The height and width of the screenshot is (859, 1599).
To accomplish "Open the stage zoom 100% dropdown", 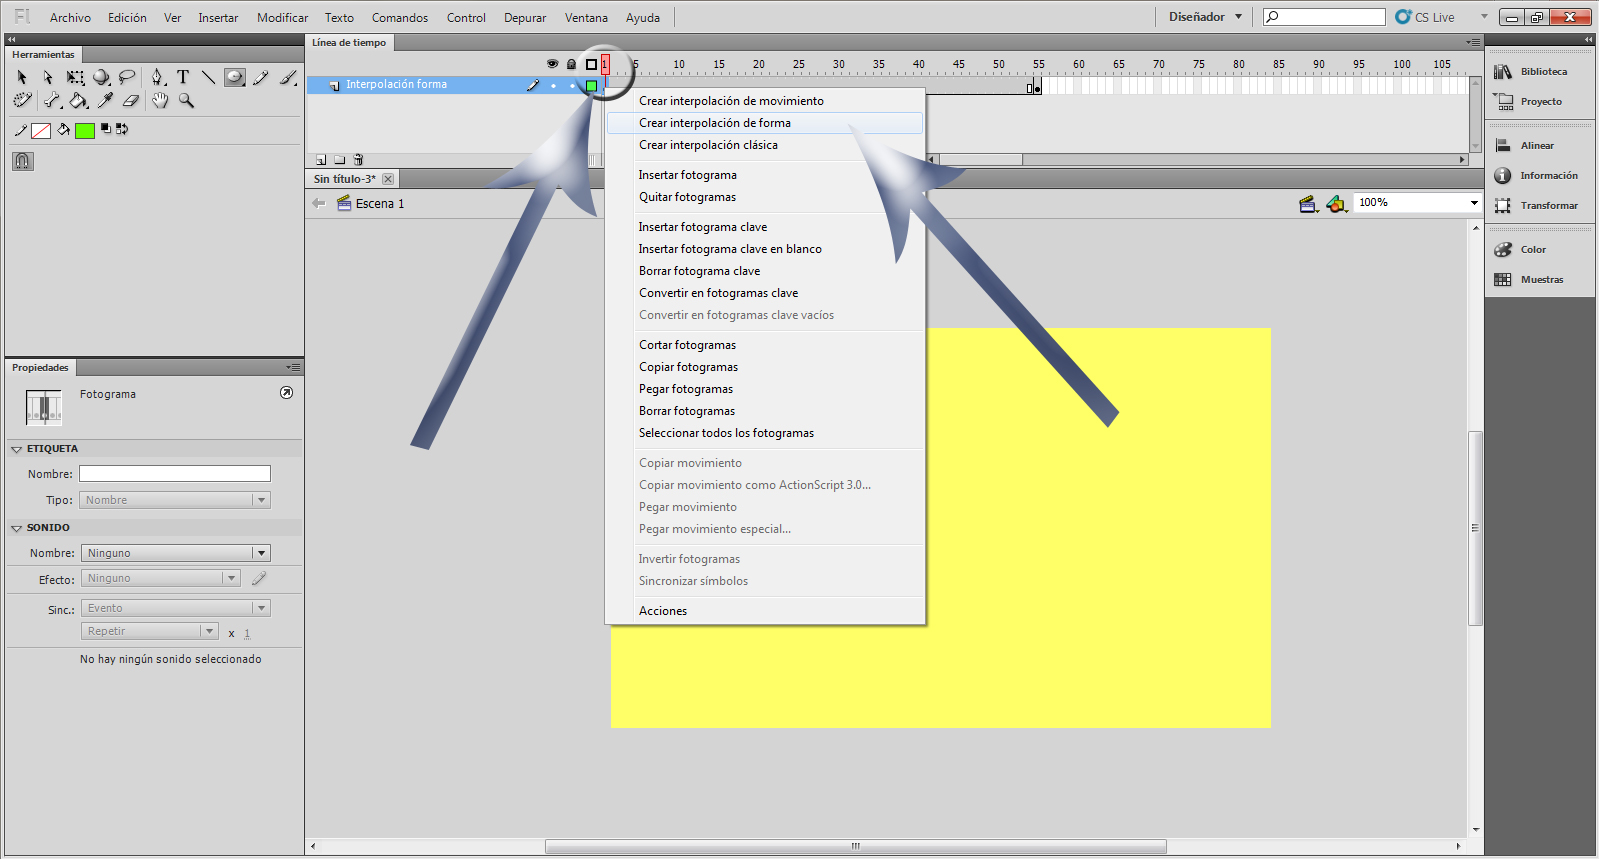I will point(1474,203).
